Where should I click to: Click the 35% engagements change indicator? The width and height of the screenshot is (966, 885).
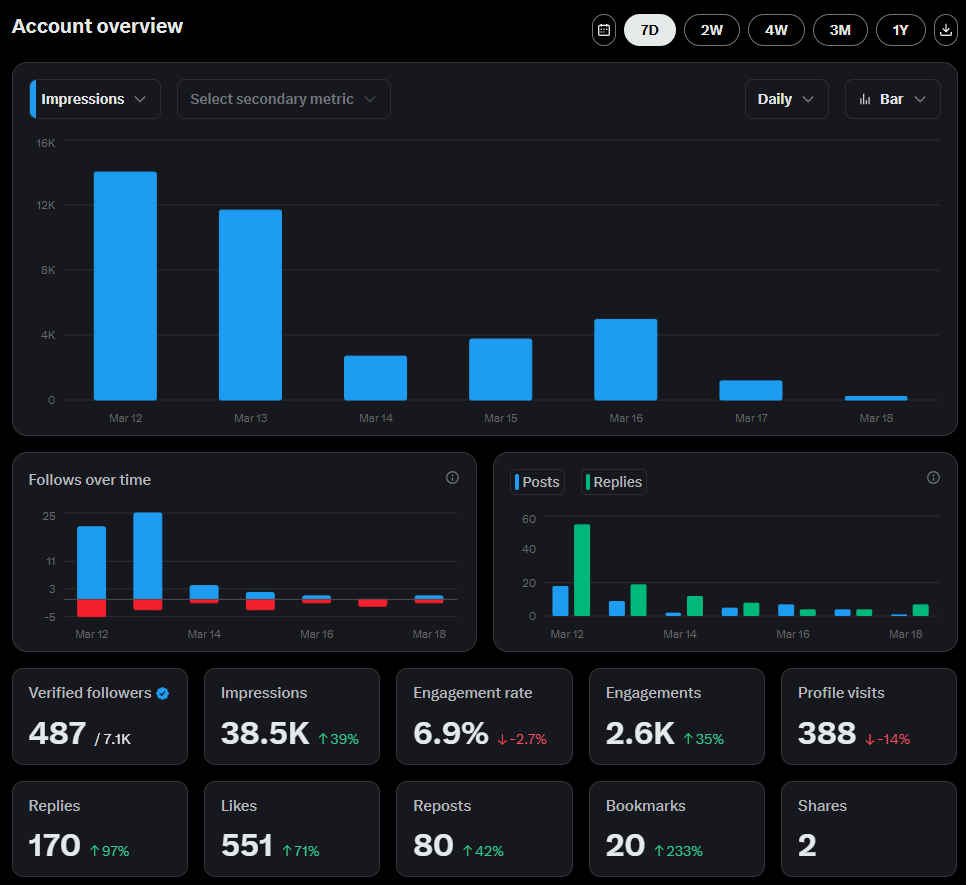(704, 739)
